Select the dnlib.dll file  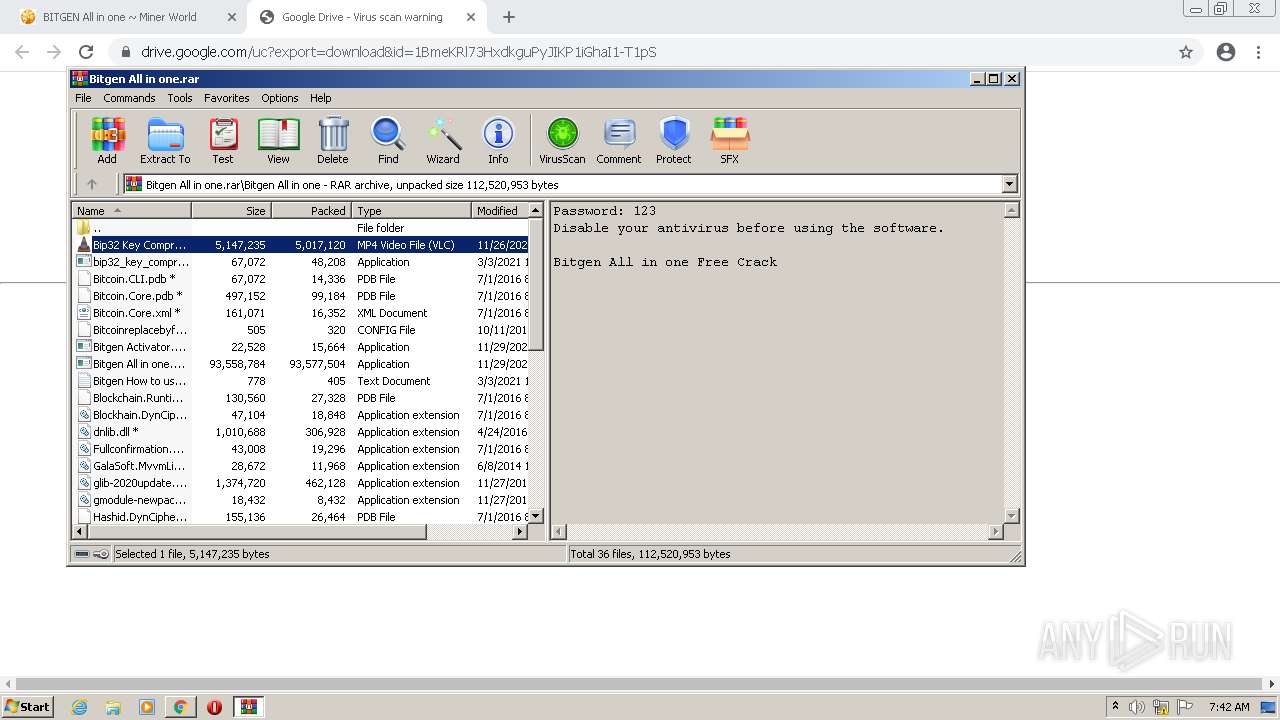pos(300,432)
